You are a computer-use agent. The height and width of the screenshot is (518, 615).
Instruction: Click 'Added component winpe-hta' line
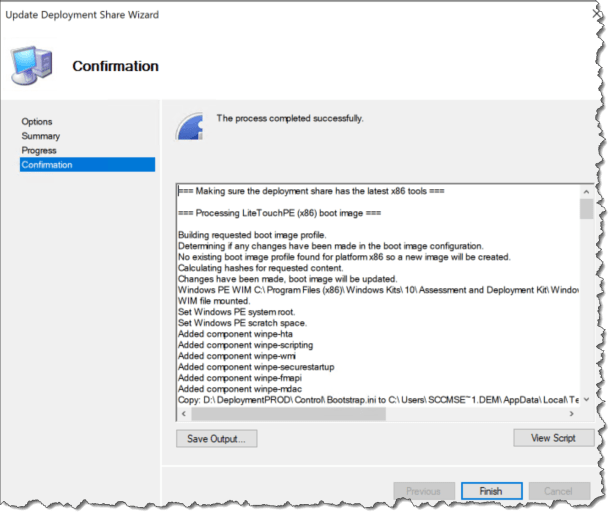click(x=235, y=334)
